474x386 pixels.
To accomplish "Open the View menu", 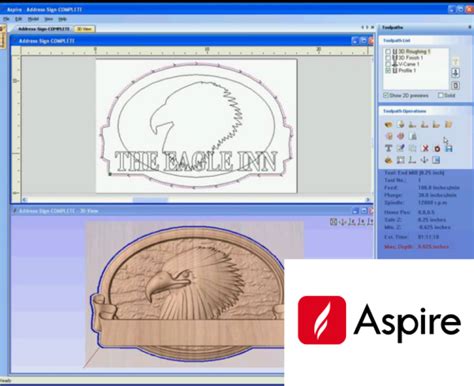I will coord(49,19).
